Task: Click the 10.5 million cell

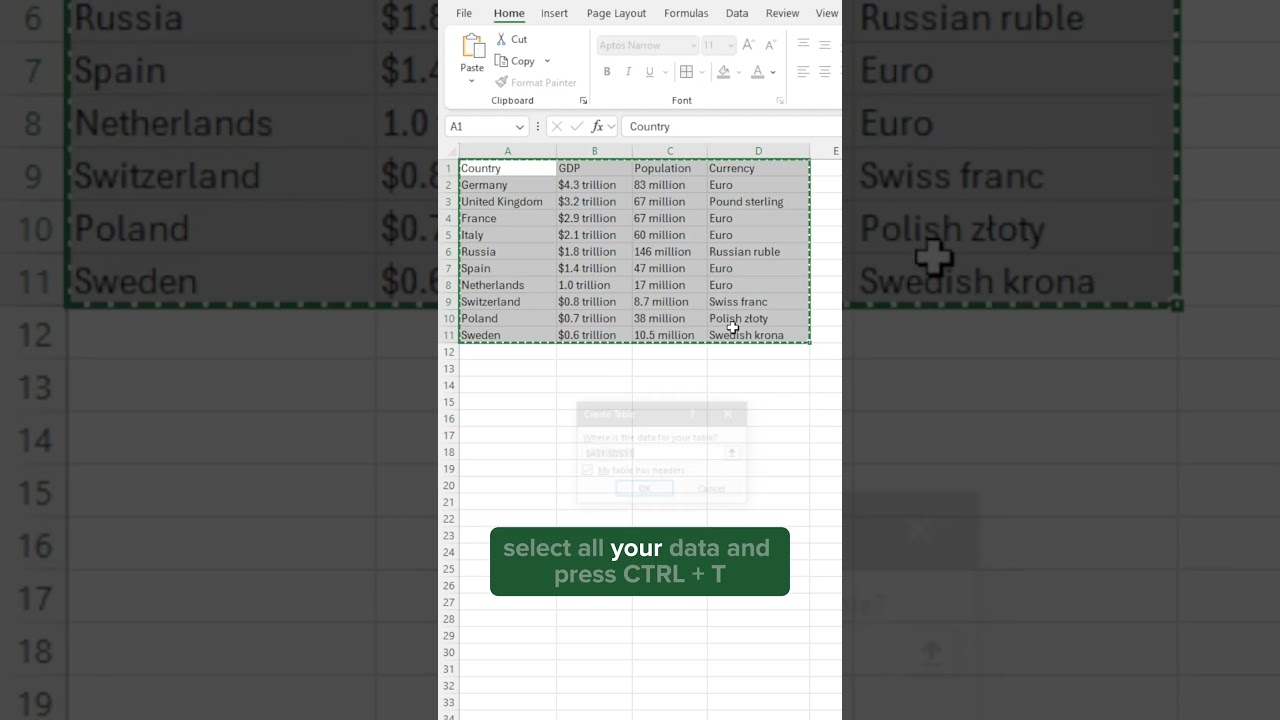Action: click(x=670, y=335)
